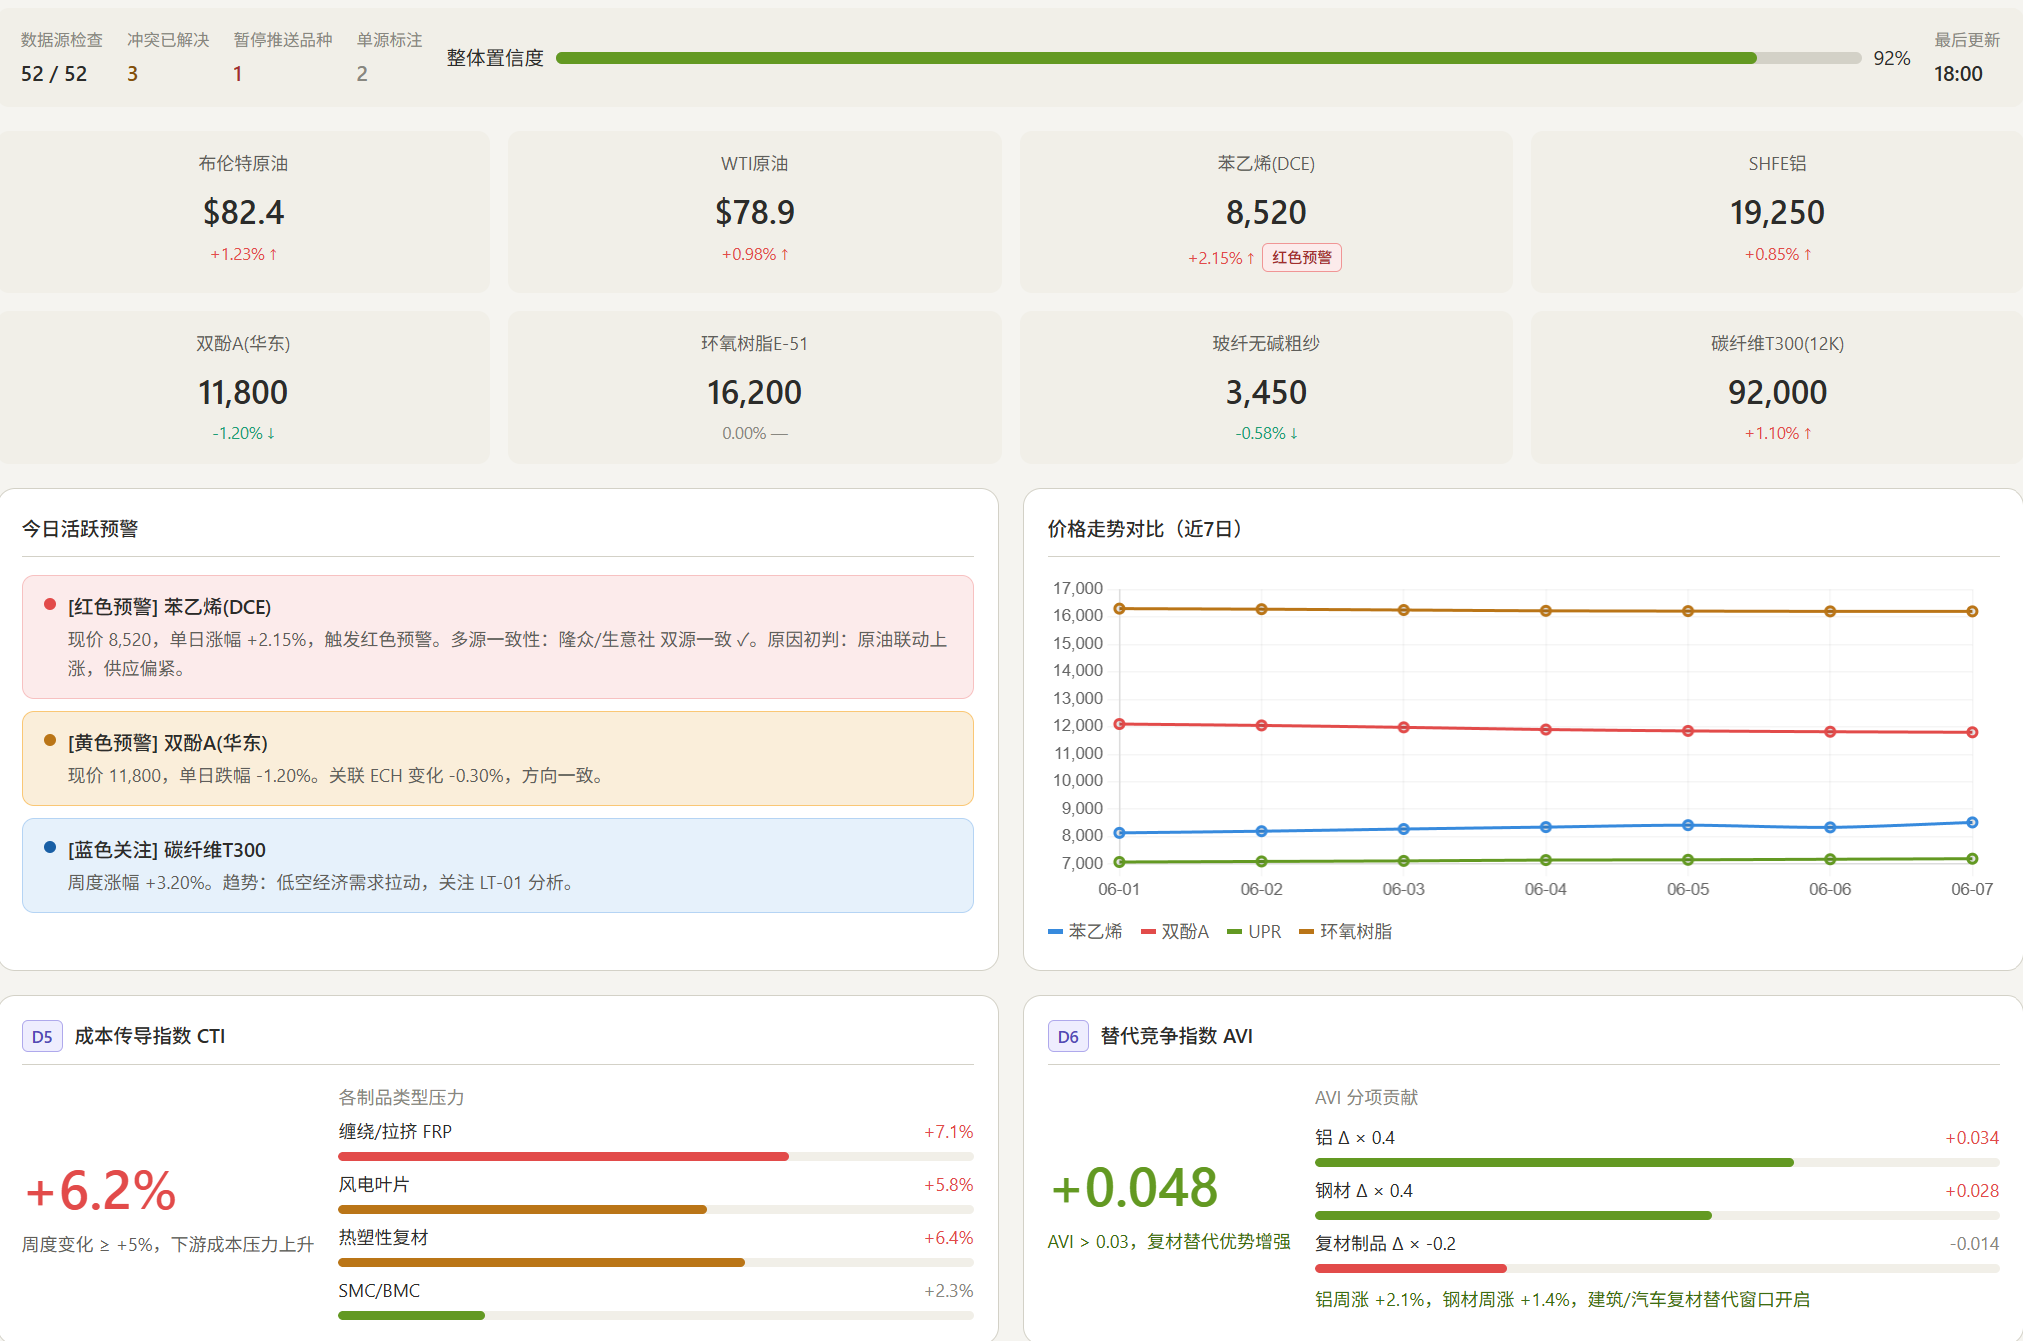Viewport: 2023px width, 1341px height.
Task: Click the 复材制品 Δ × -0.2 contribution bar
Action: coord(1657,1268)
